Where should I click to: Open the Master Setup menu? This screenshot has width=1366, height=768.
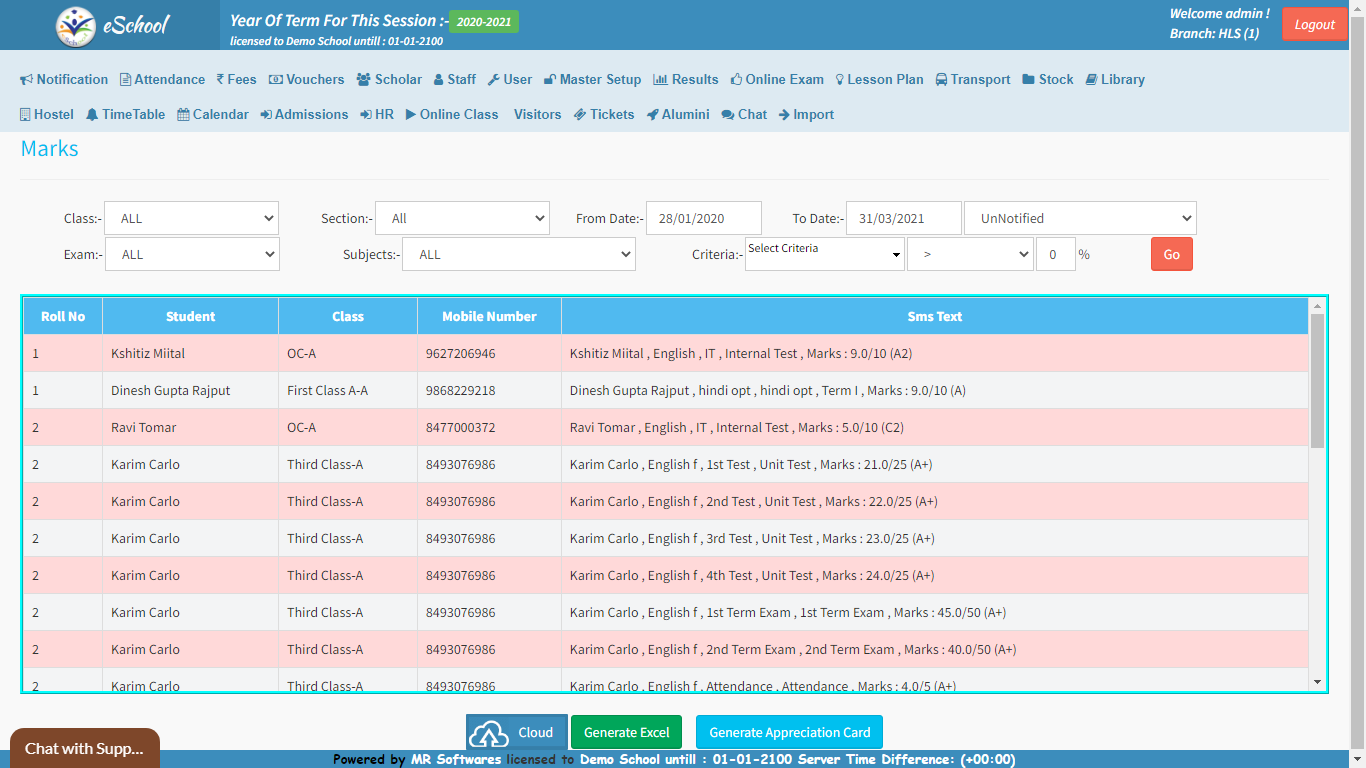pyautogui.click(x=592, y=80)
